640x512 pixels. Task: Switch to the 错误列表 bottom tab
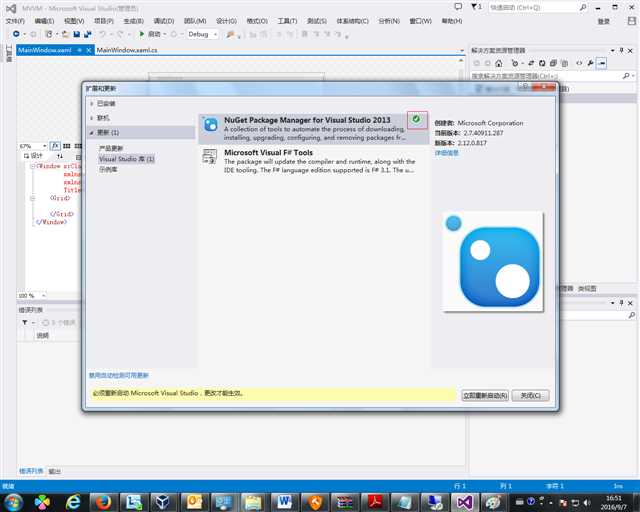pos(31,471)
